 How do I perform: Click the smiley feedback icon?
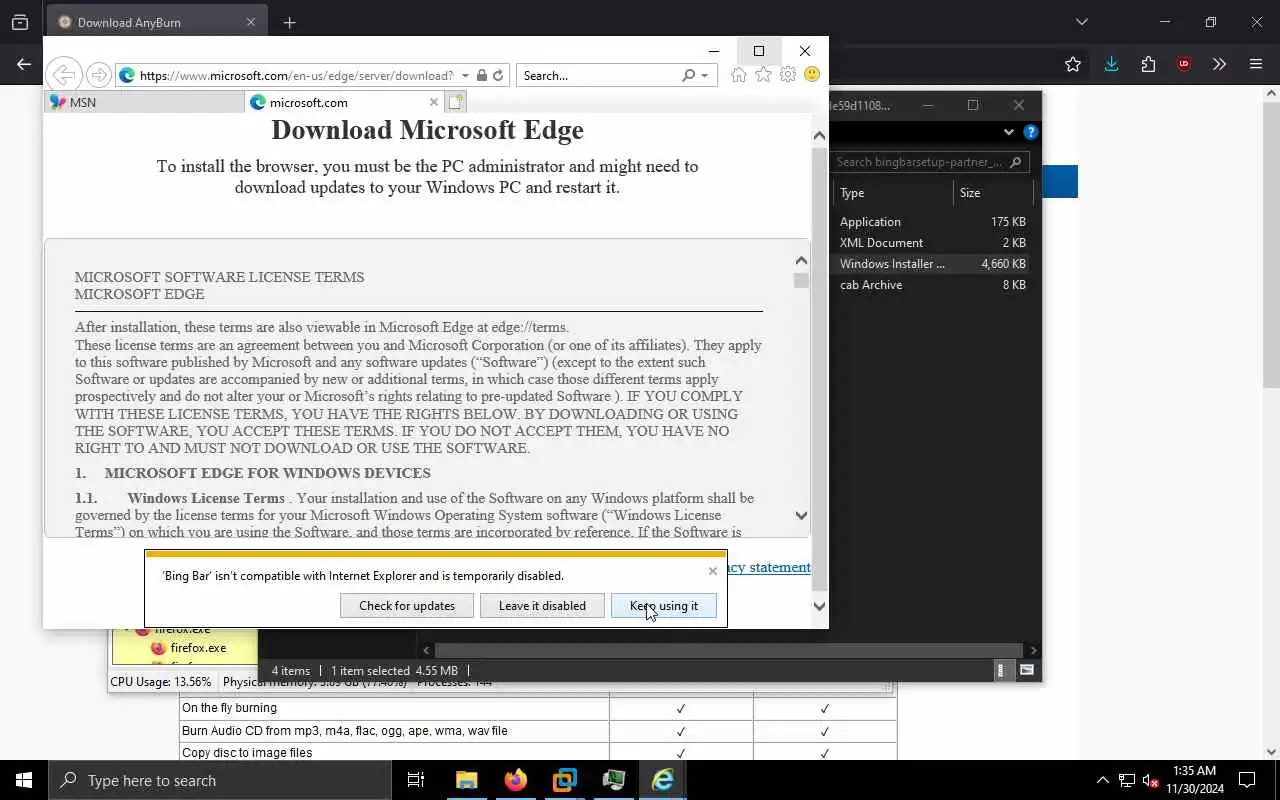tap(812, 75)
